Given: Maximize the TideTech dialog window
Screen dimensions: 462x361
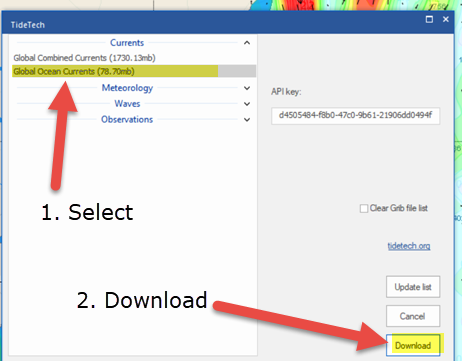Looking at the screenshot, I should tap(429, 19).
